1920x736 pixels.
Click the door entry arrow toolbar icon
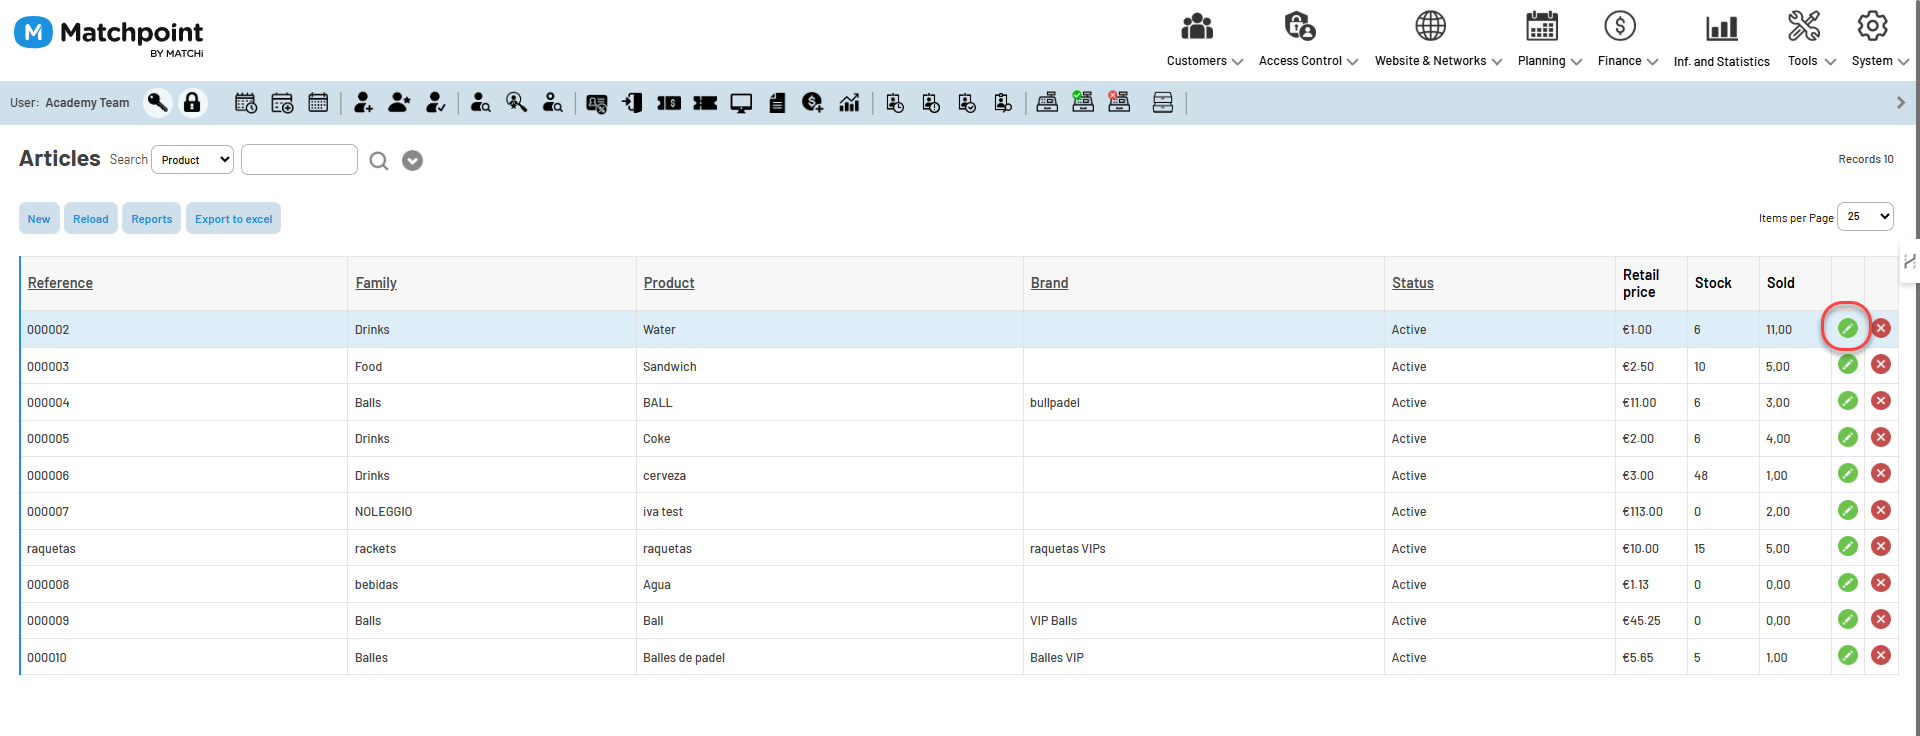633,102
